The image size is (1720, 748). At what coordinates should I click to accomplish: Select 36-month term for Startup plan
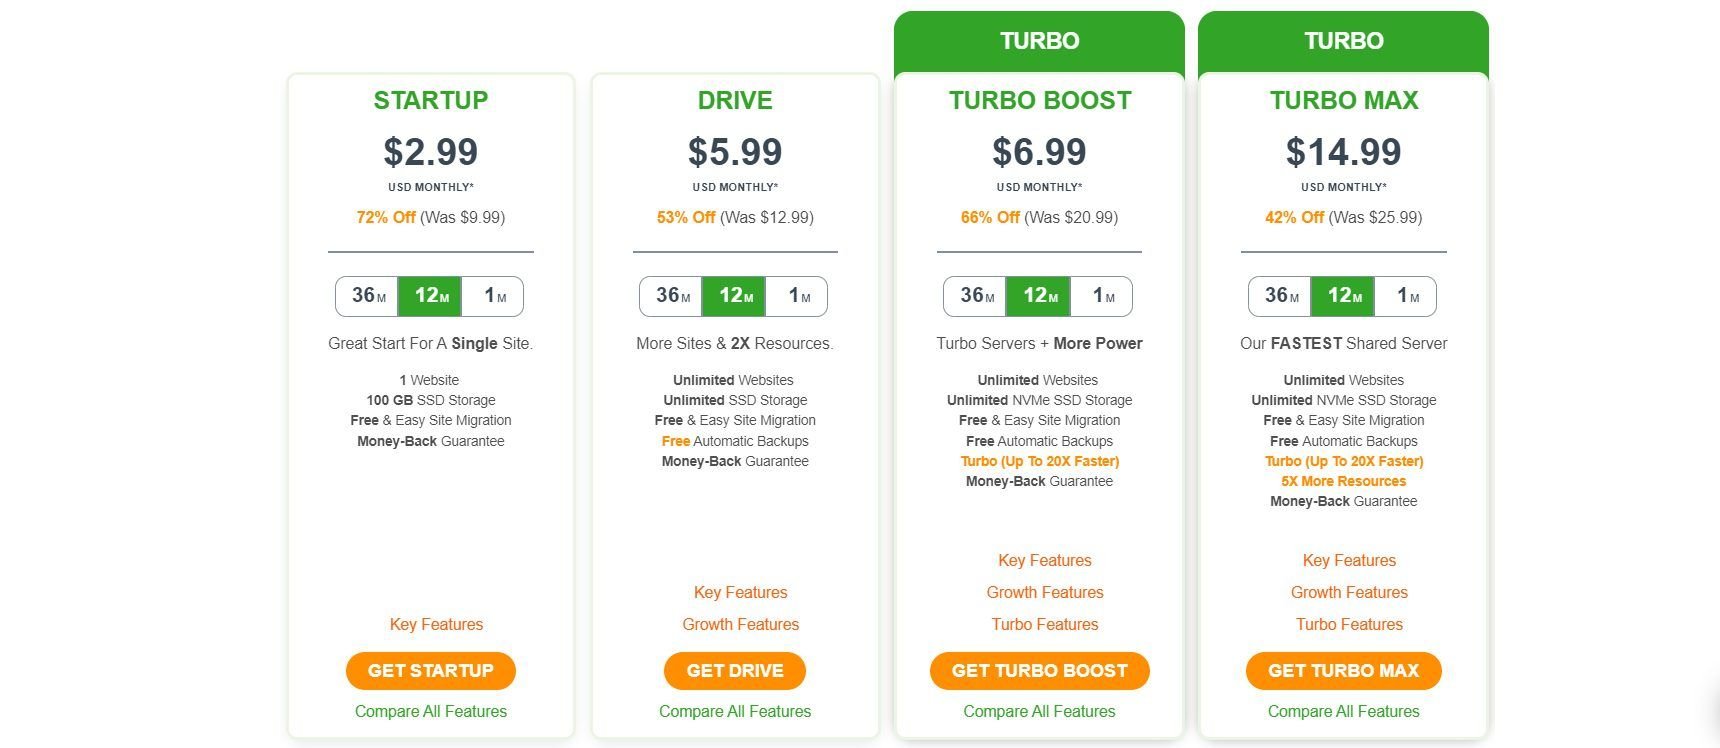click(x=367, y=296)
